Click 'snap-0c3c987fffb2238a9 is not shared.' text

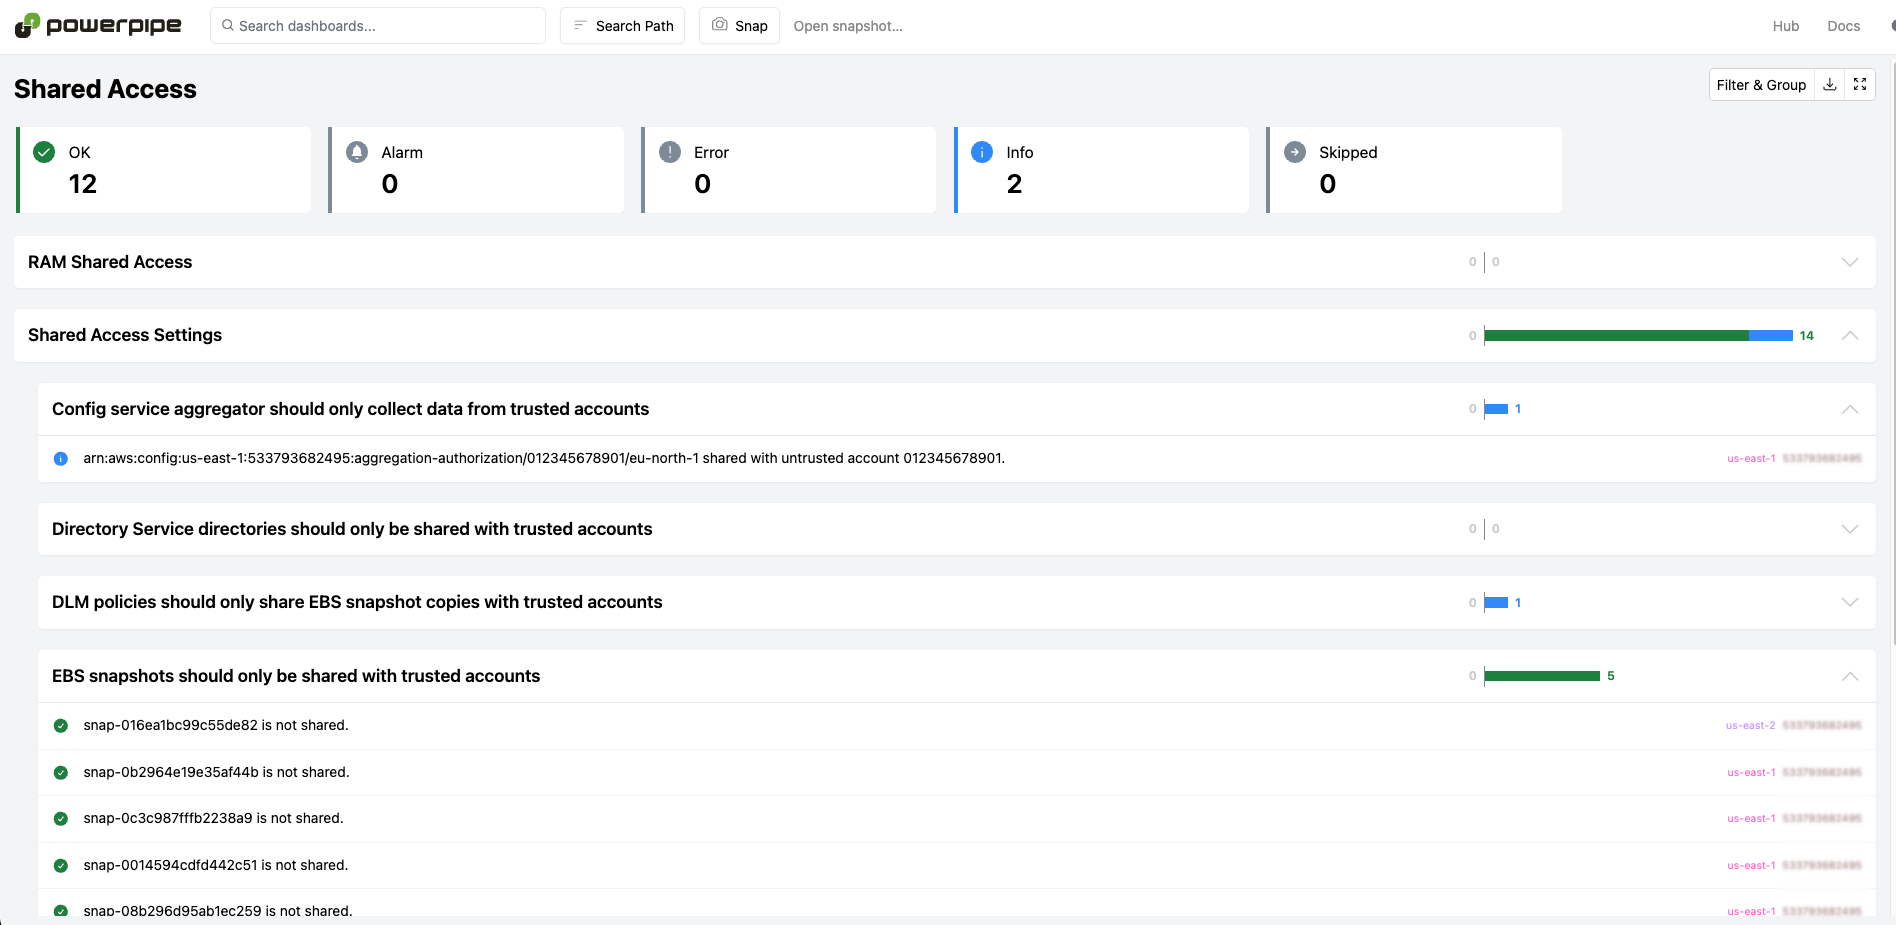[x=213, y=818]
